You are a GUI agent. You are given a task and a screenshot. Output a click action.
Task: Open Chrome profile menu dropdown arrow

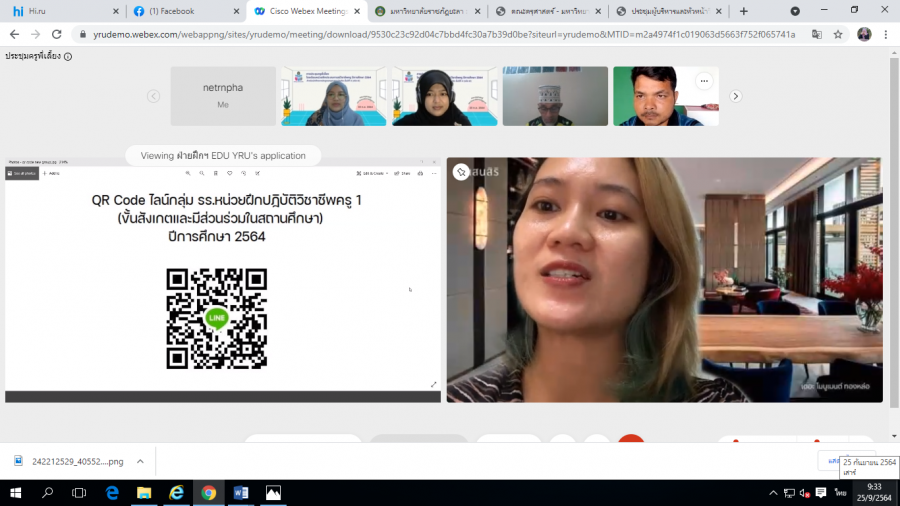pyautogui.click(x=795, y=11)
